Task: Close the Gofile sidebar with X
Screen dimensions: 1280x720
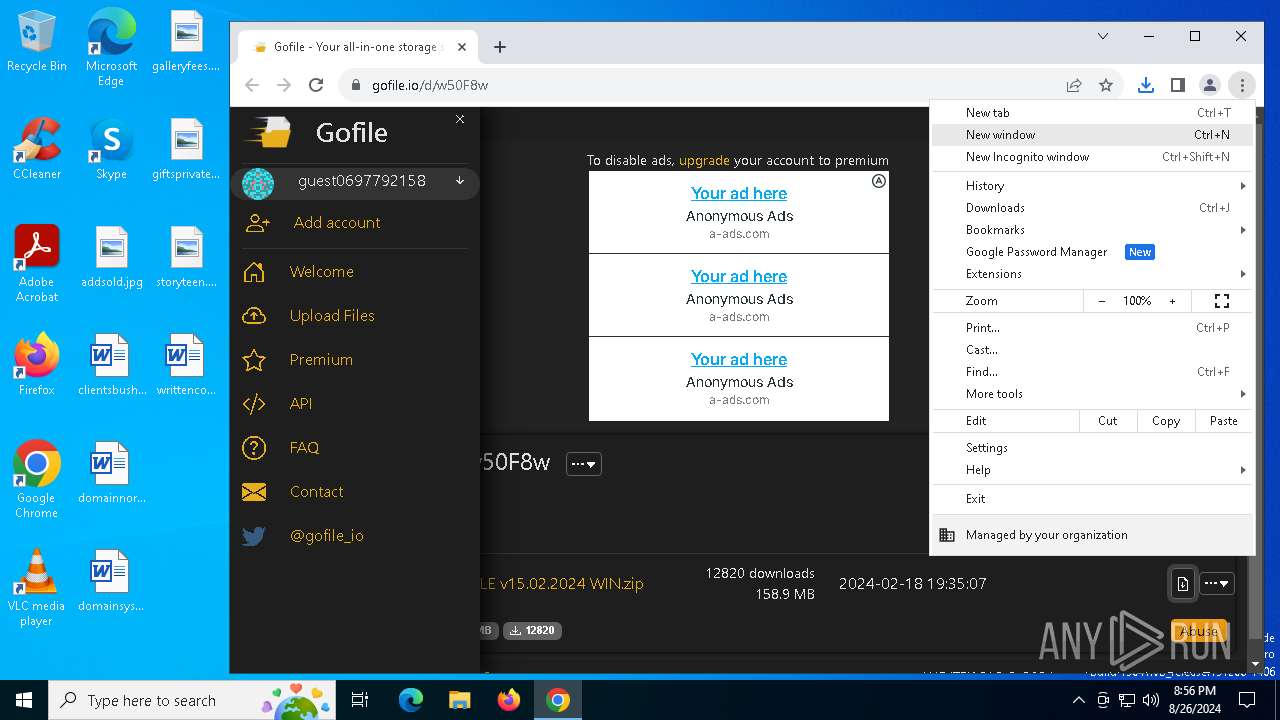Action: coord(460,119)
